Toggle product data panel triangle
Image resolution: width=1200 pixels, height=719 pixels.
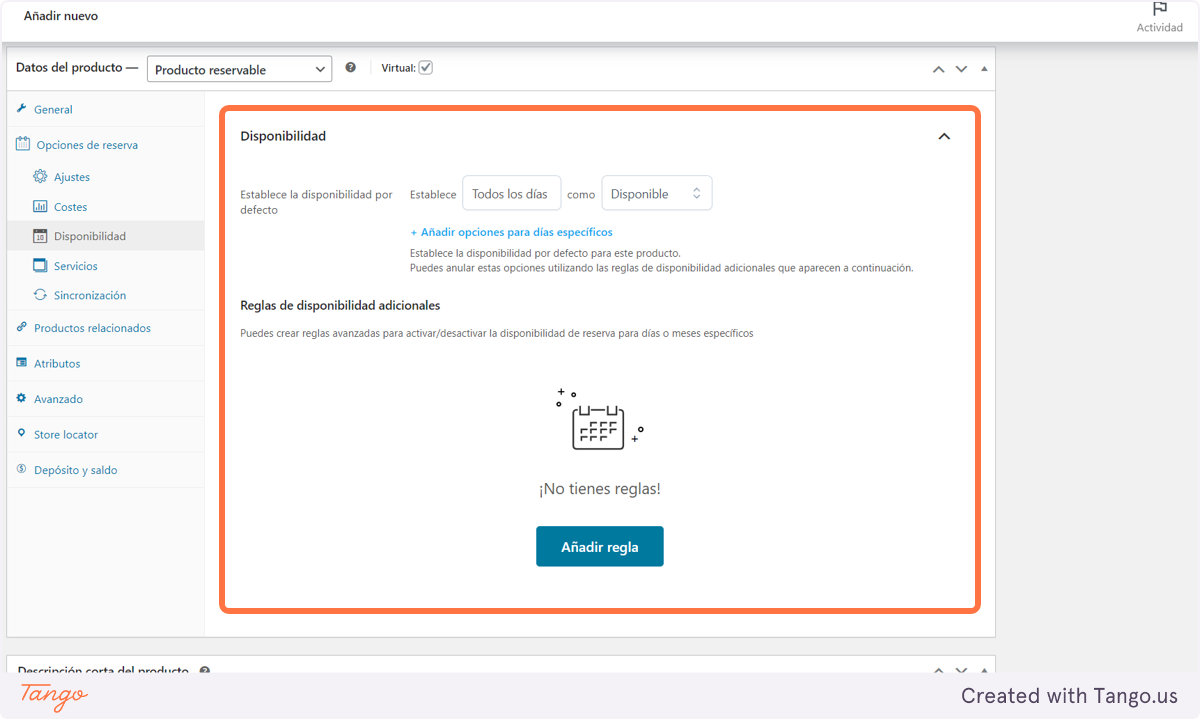984,69
